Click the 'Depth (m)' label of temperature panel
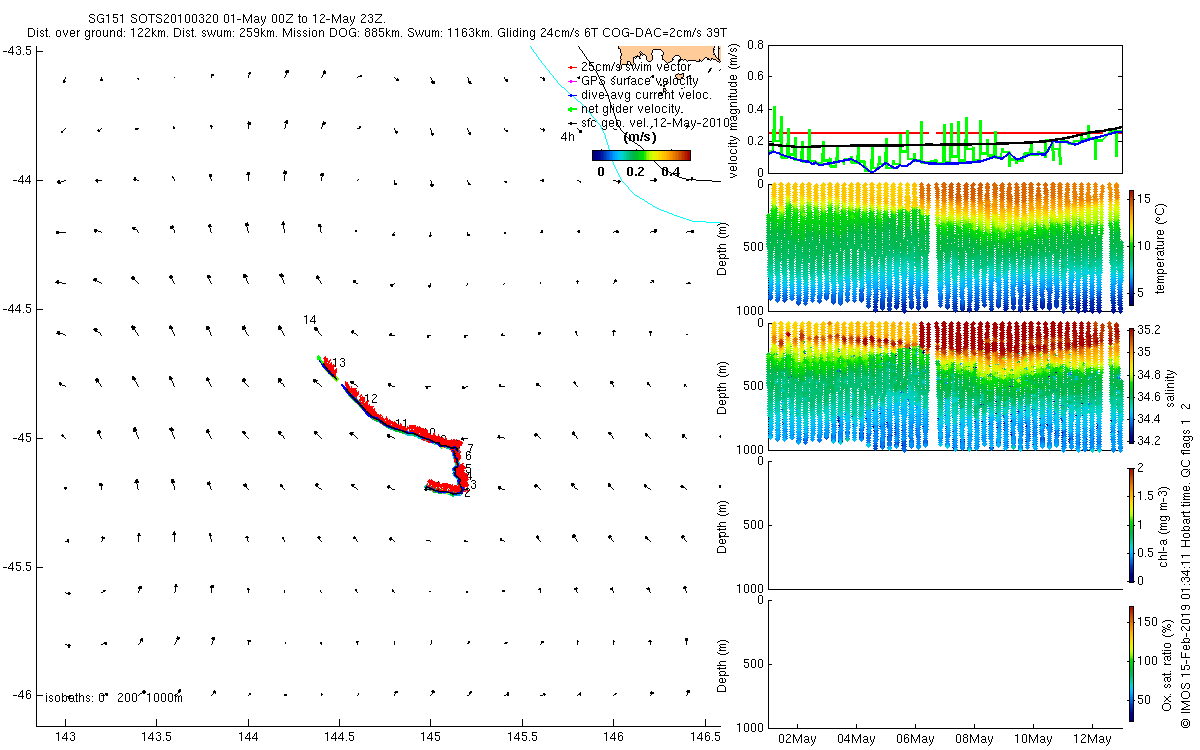 tap(724, 249)
